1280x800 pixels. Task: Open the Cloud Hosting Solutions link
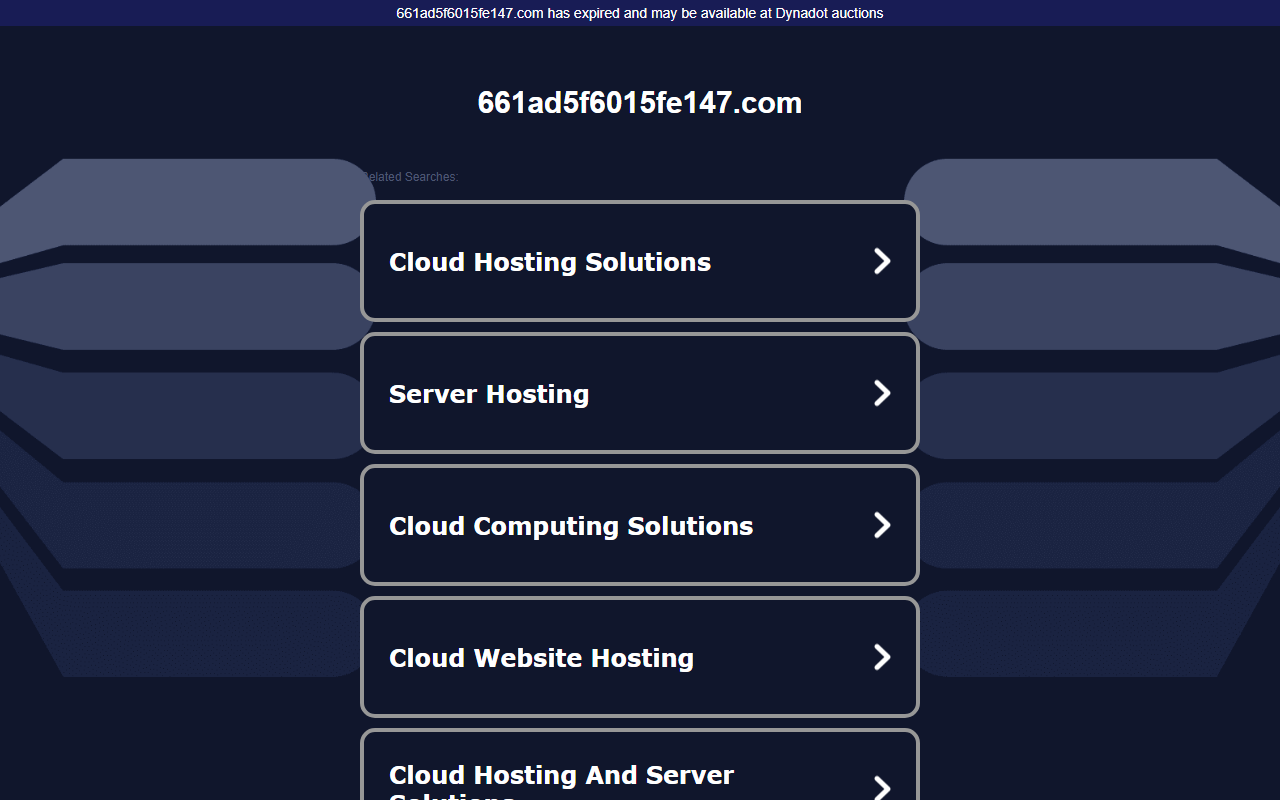pyautogui.click(x=639, y=261)
